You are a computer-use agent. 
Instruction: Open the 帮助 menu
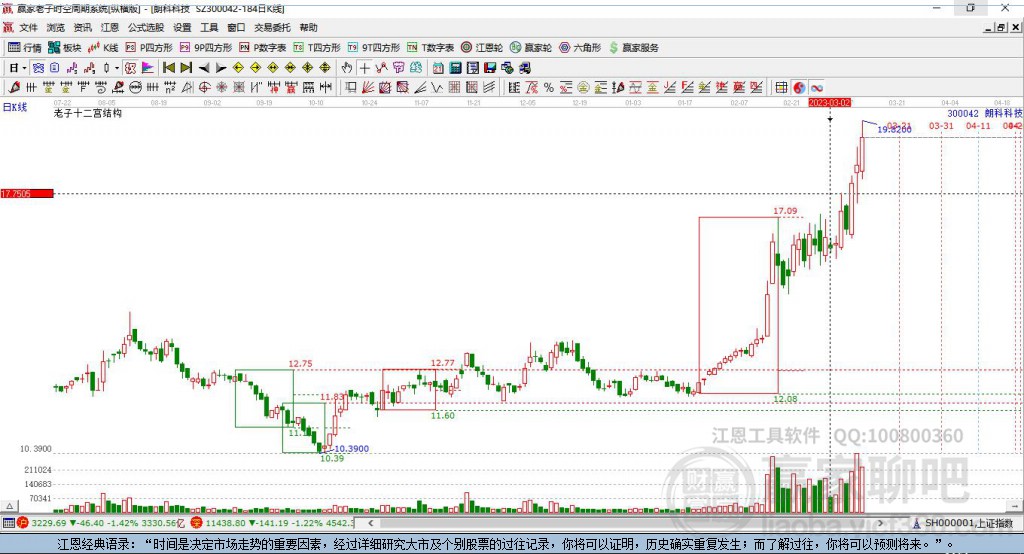tap(308, 27)
